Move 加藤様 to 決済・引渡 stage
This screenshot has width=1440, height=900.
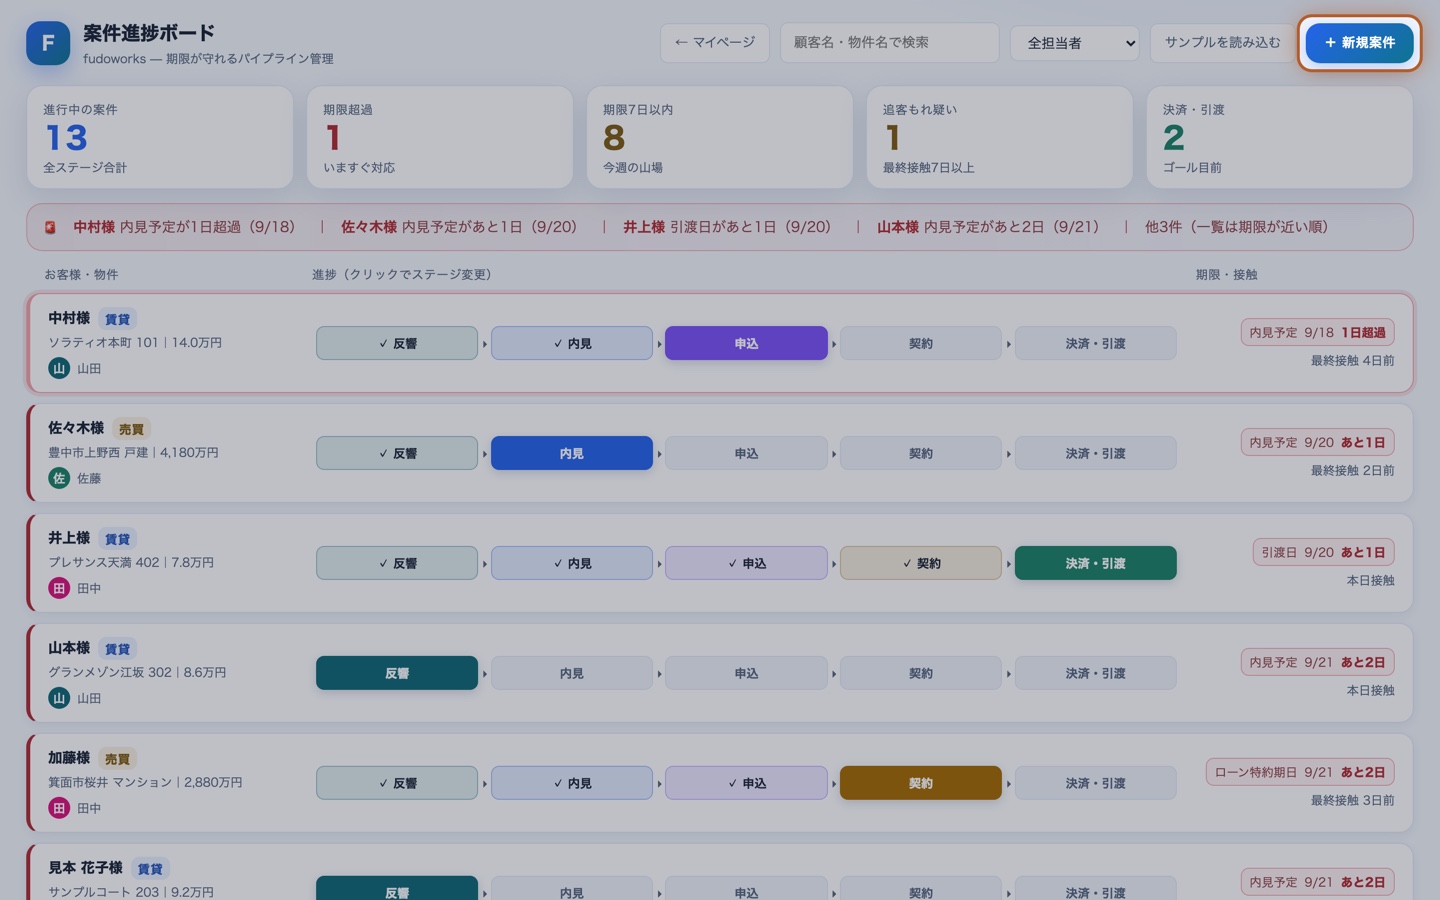[1096, 783]
